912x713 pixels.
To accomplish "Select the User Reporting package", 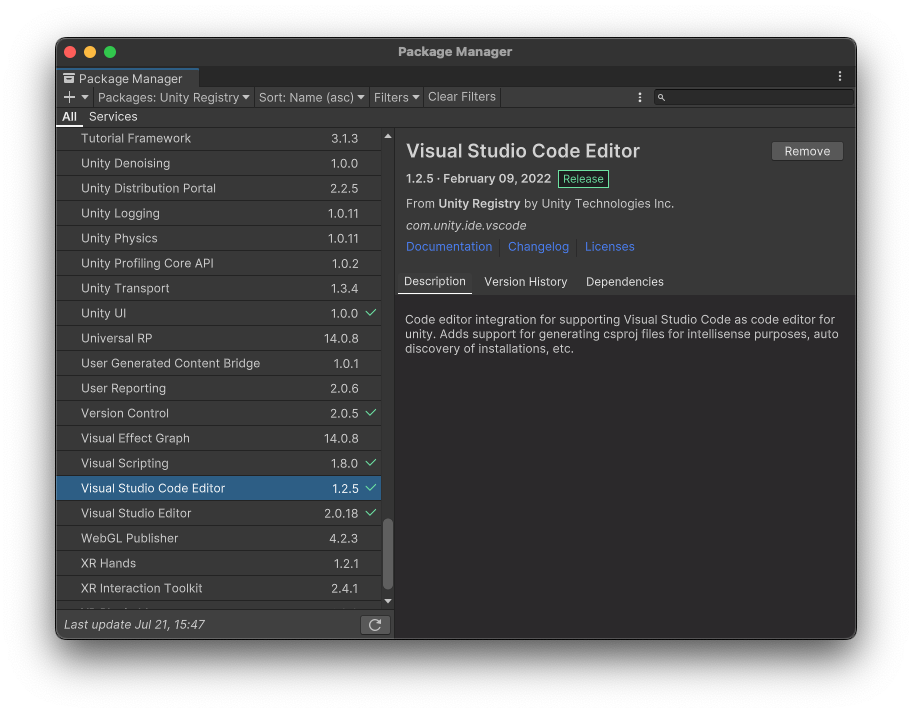I will coord(219,388).
